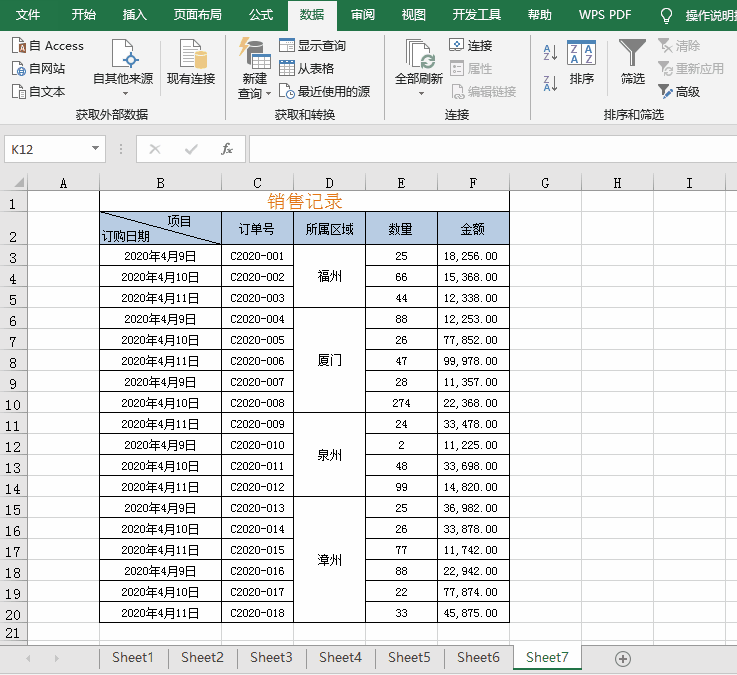The height and width of the screenshot is (675, 737).
Task: Click 全部刷新 refresh all icon
Action: coord(419,55)
